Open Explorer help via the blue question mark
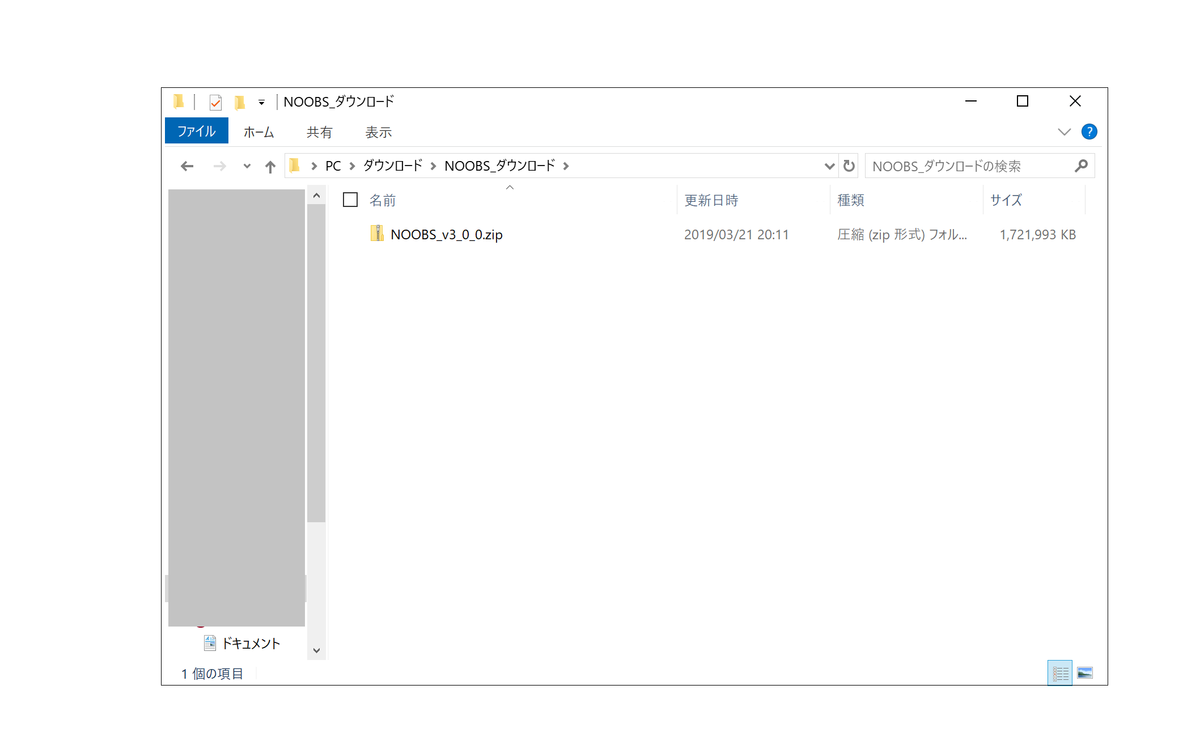1200x753 pixels. (x=1089, y=131)
